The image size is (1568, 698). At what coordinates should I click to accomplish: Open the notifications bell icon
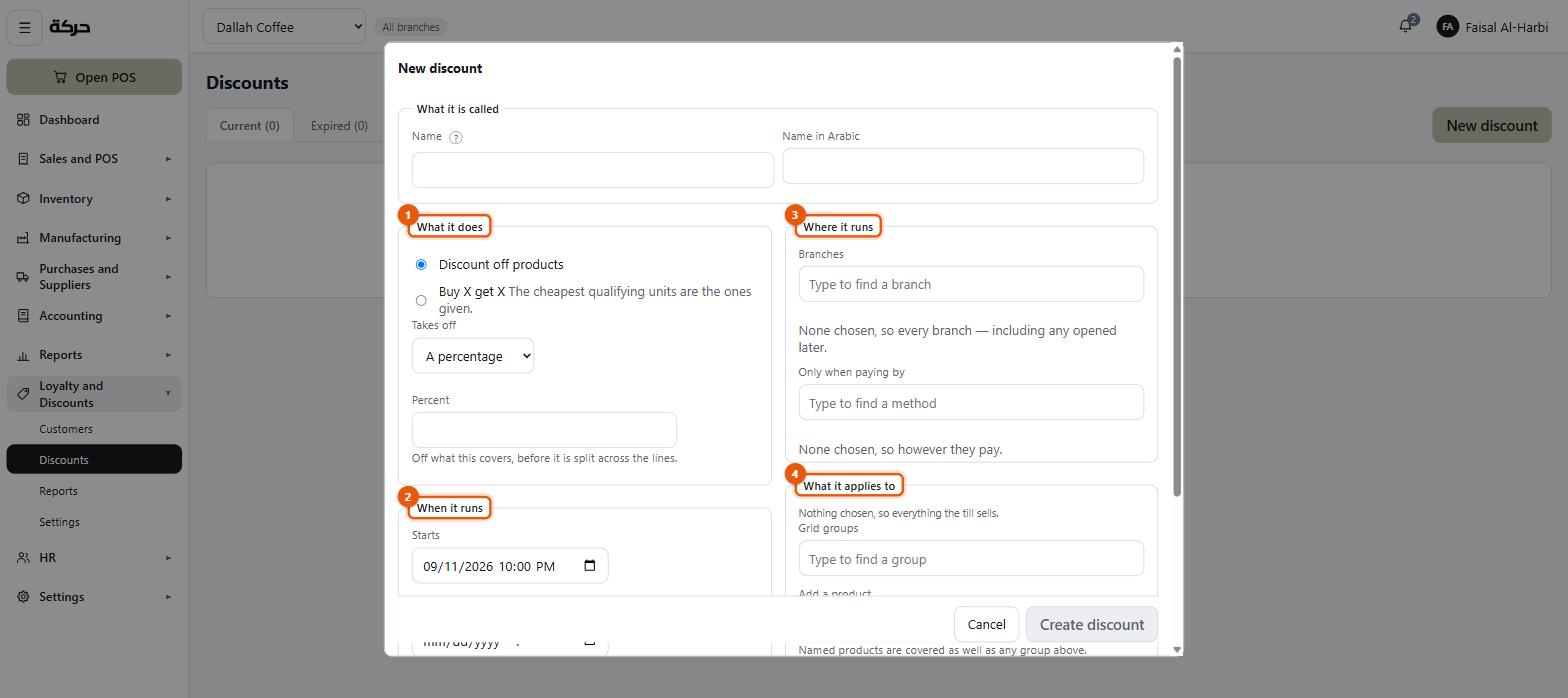[1405, 27]
